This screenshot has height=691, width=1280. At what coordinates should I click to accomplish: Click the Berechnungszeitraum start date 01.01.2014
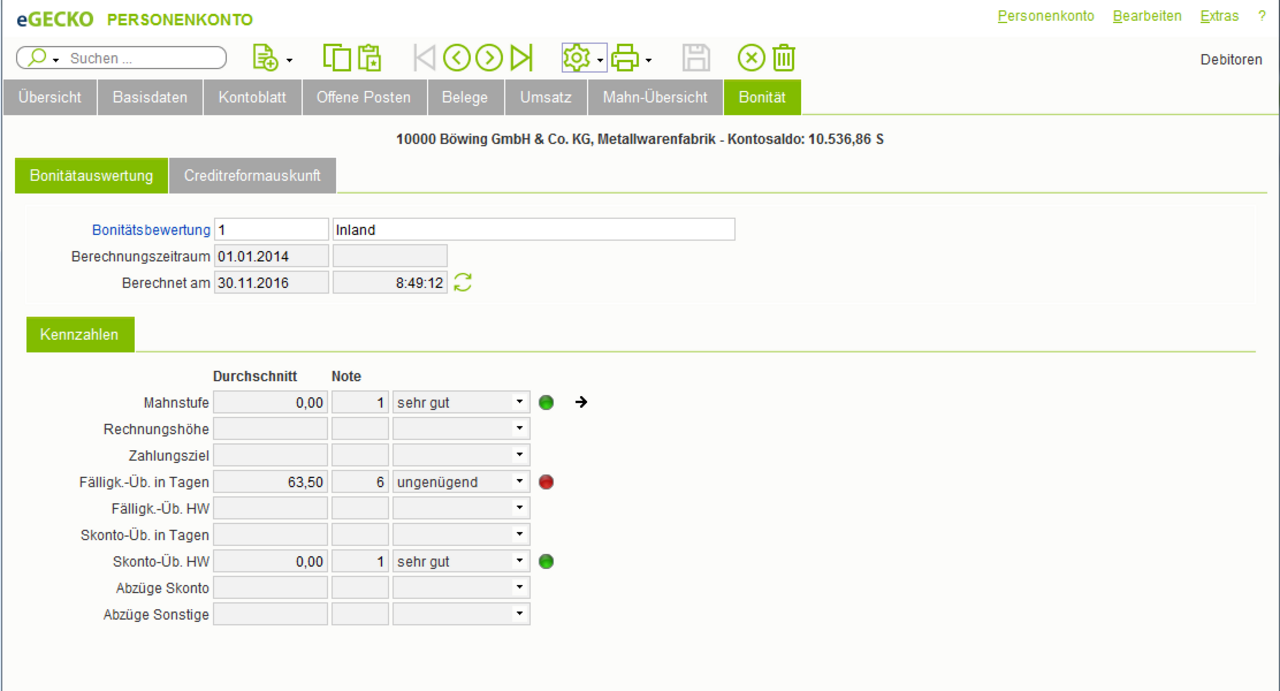(x=271, y=256)
